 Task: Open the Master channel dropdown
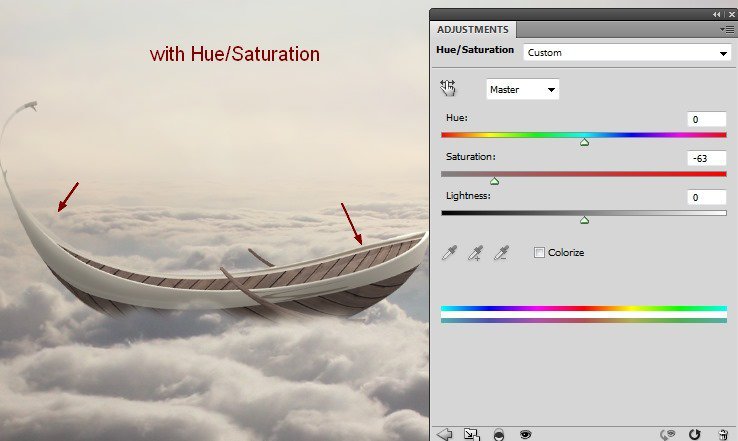tap(522, 90)
